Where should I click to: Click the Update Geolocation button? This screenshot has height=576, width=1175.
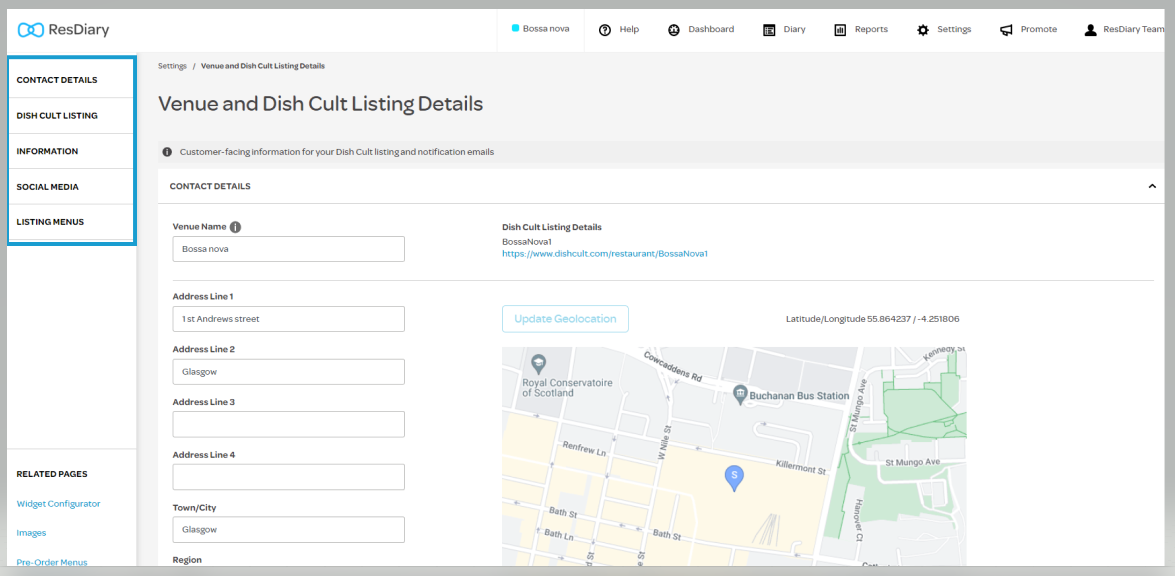click(x=565, y=319)
